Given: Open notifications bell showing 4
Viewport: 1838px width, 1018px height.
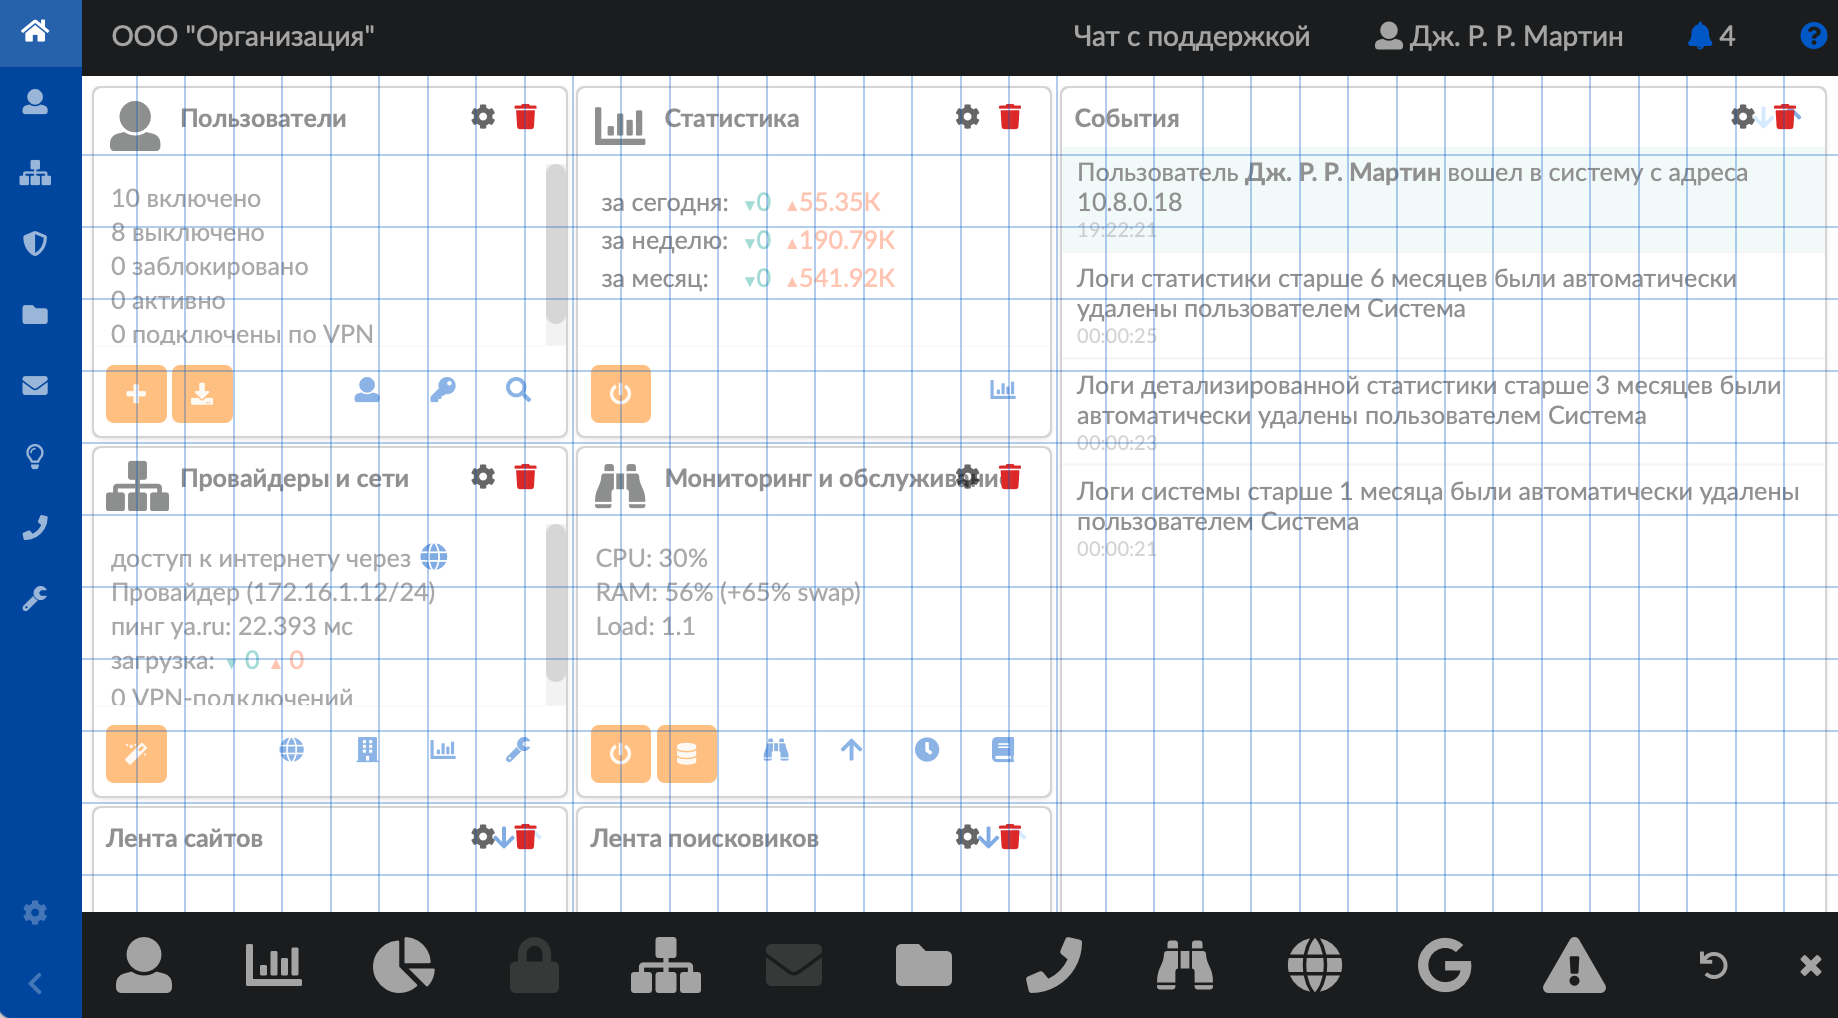Looking at the screenshot, I should coord(1711,37).
